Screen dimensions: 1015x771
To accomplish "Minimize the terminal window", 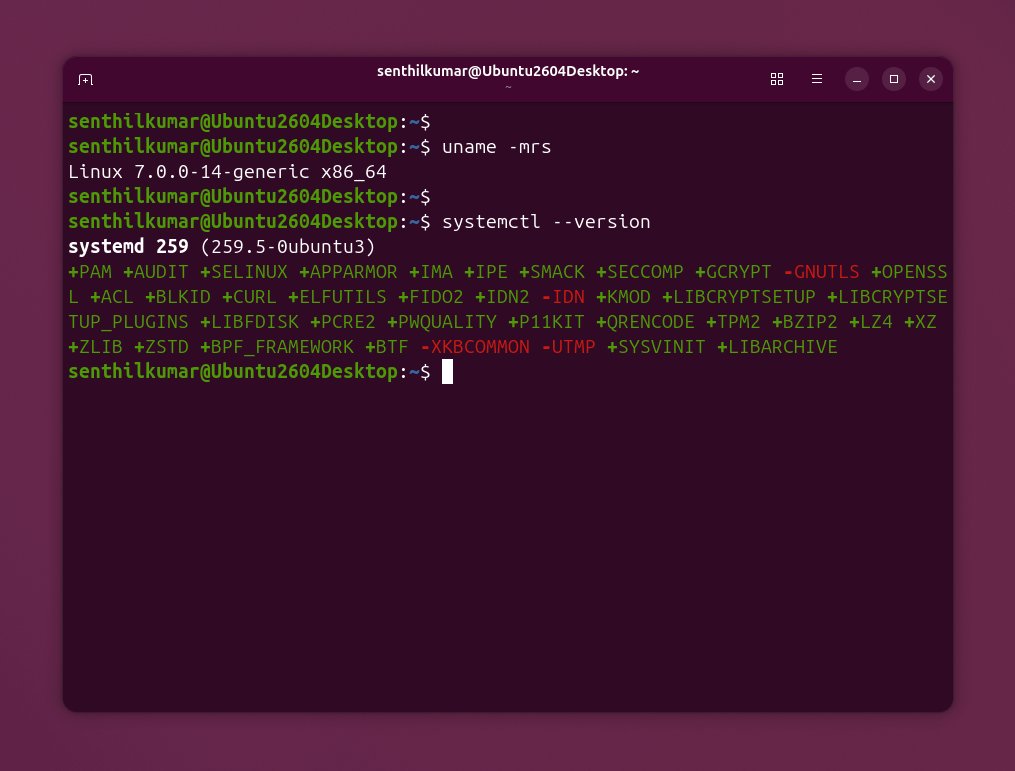I will click(857, 79).
